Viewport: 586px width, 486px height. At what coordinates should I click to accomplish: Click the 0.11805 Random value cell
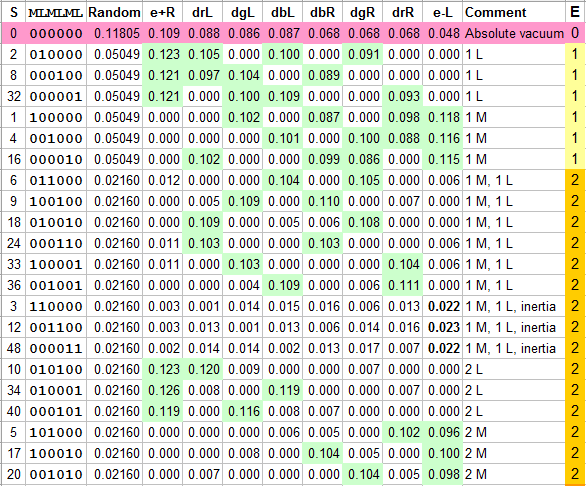pos(114,33)
